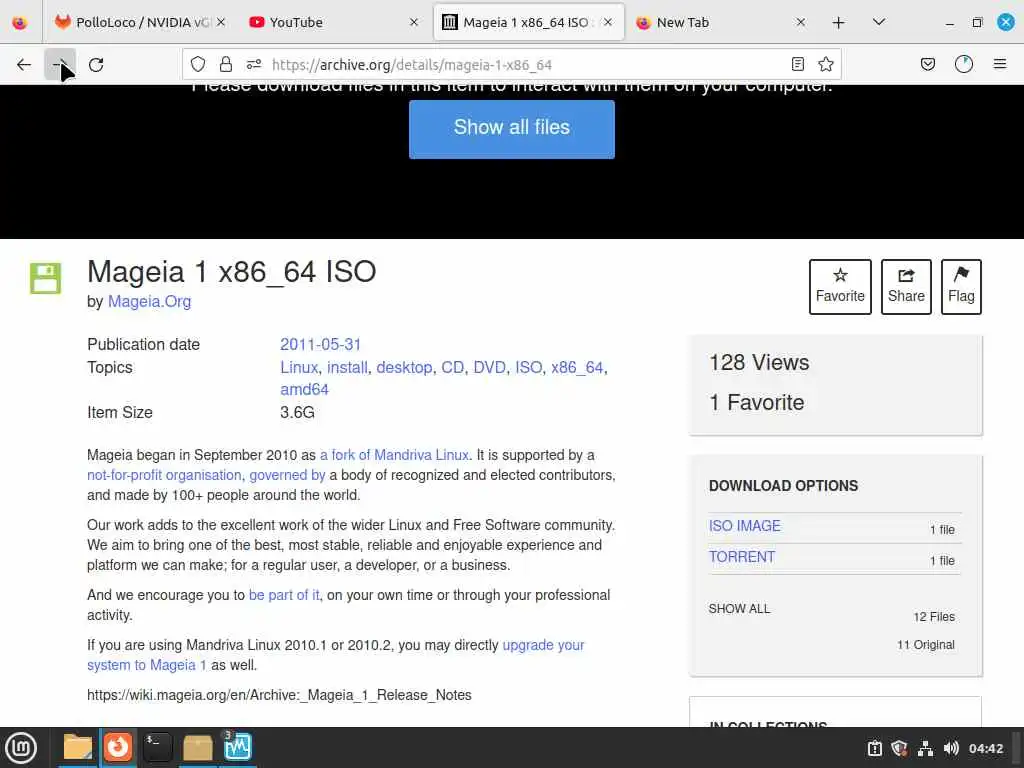Image resolution: width=1024 pixels, height=768 pixels.
Task: Open a new tab with plus button
Action: pos(839,23)
